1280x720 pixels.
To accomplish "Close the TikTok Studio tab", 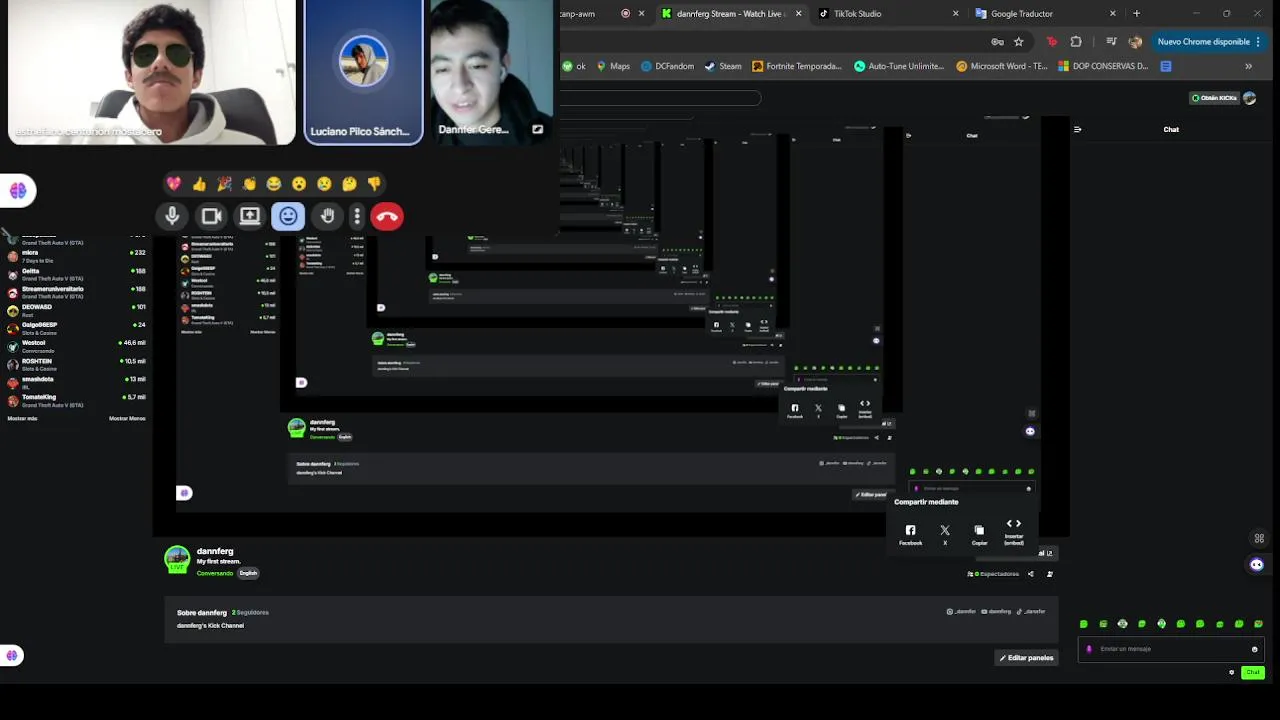I will [x=955, y=14].
